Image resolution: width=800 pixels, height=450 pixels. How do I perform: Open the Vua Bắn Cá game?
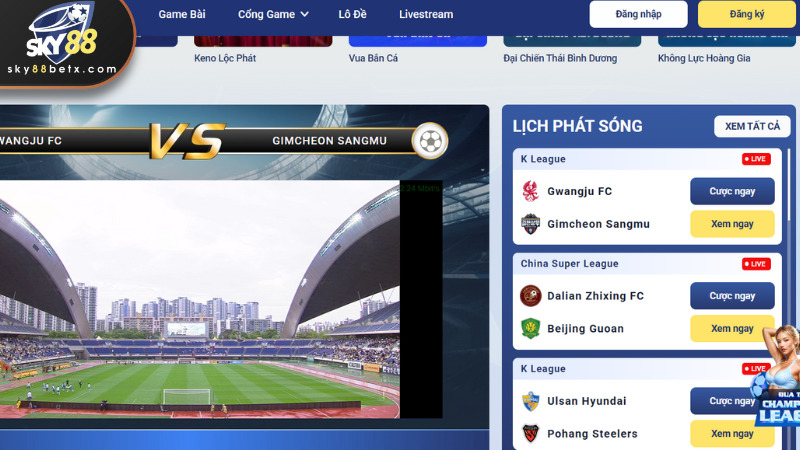pos(373,58)
